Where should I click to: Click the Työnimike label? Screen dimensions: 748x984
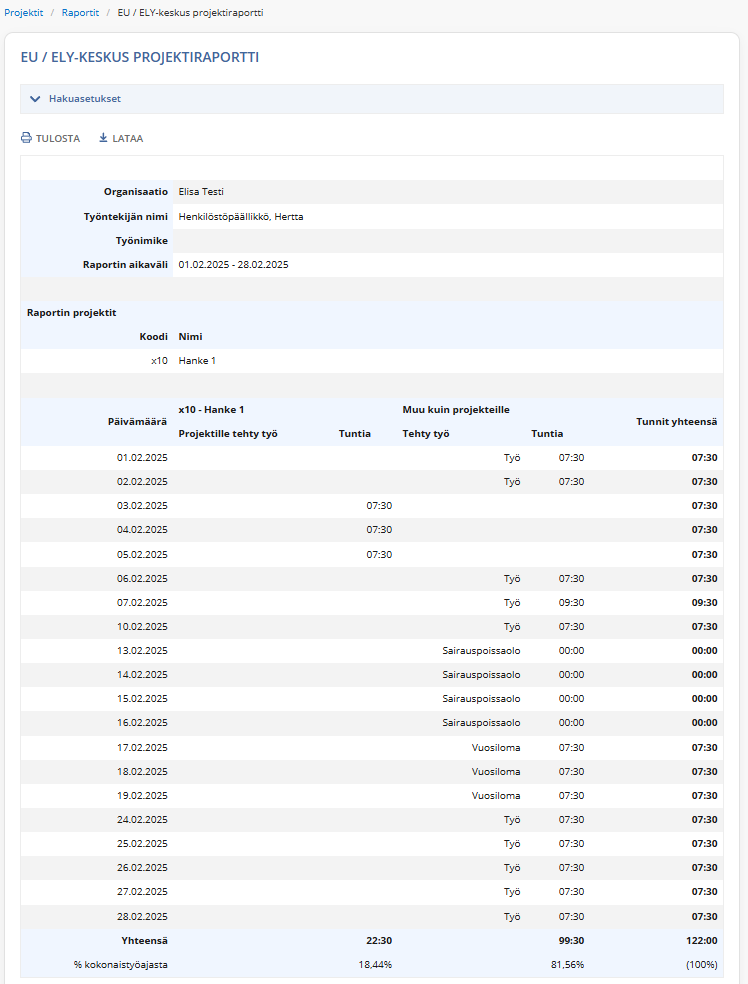click(142, 241)
